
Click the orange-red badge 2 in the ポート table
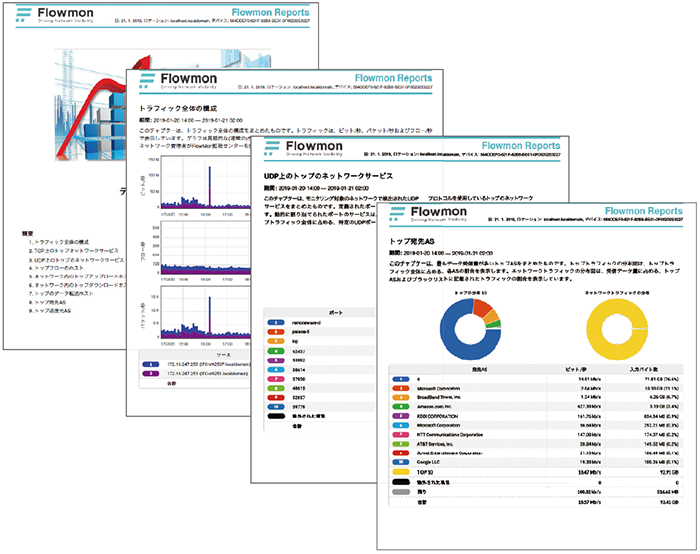(276, 332)
